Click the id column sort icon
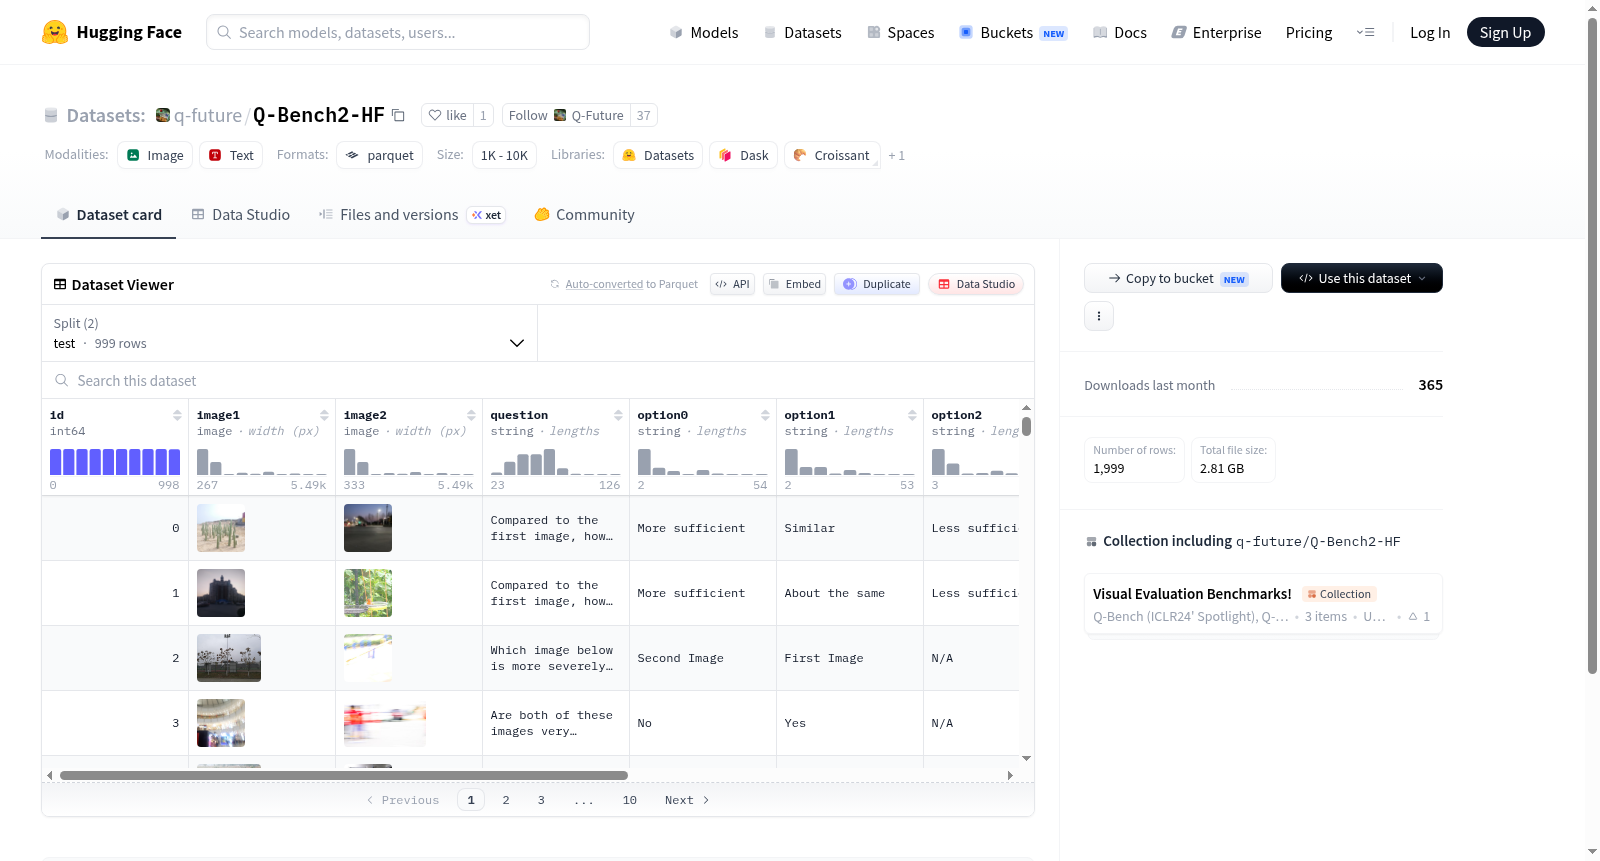Screen dimensions: 1600x861 [x=177, y=415]
